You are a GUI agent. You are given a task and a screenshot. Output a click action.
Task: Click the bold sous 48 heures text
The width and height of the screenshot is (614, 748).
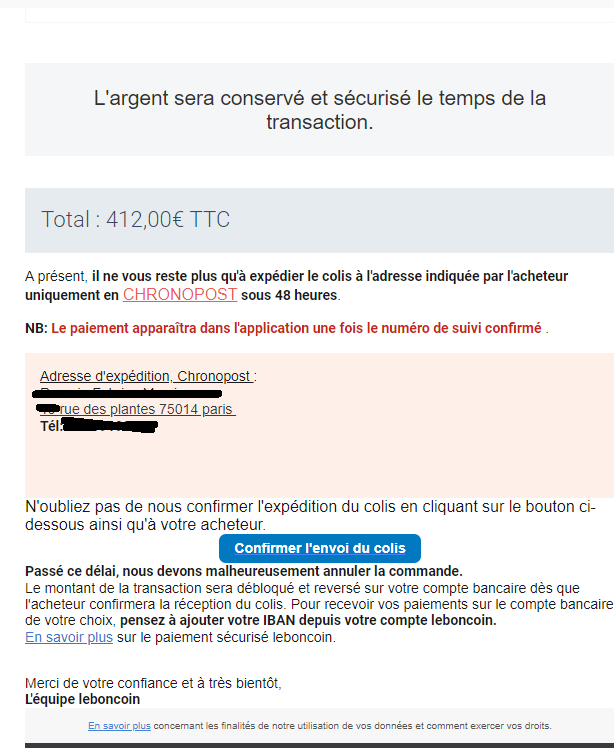(289, 295)
